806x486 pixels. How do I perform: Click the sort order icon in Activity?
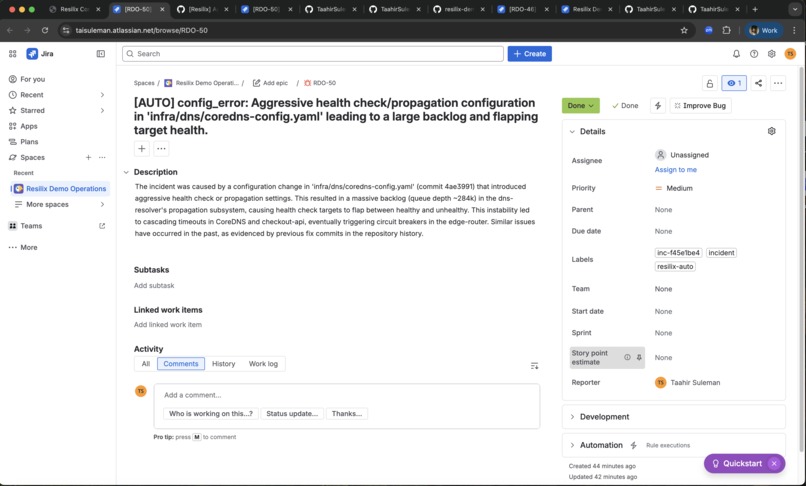click(534, 366)
